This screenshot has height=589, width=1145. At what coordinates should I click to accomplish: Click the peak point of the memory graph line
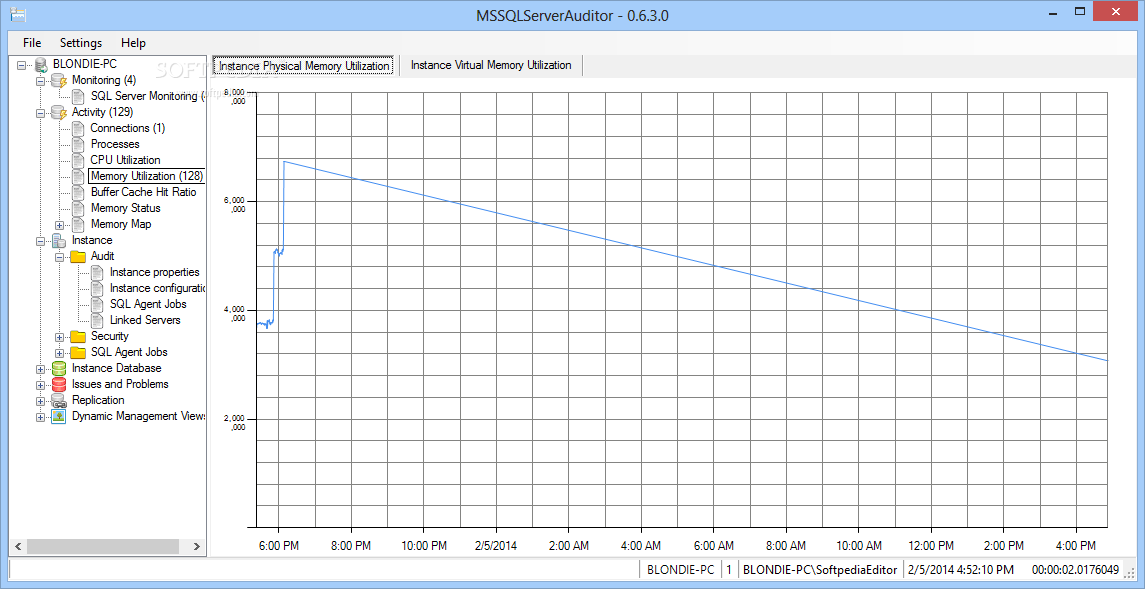[284, 161]
